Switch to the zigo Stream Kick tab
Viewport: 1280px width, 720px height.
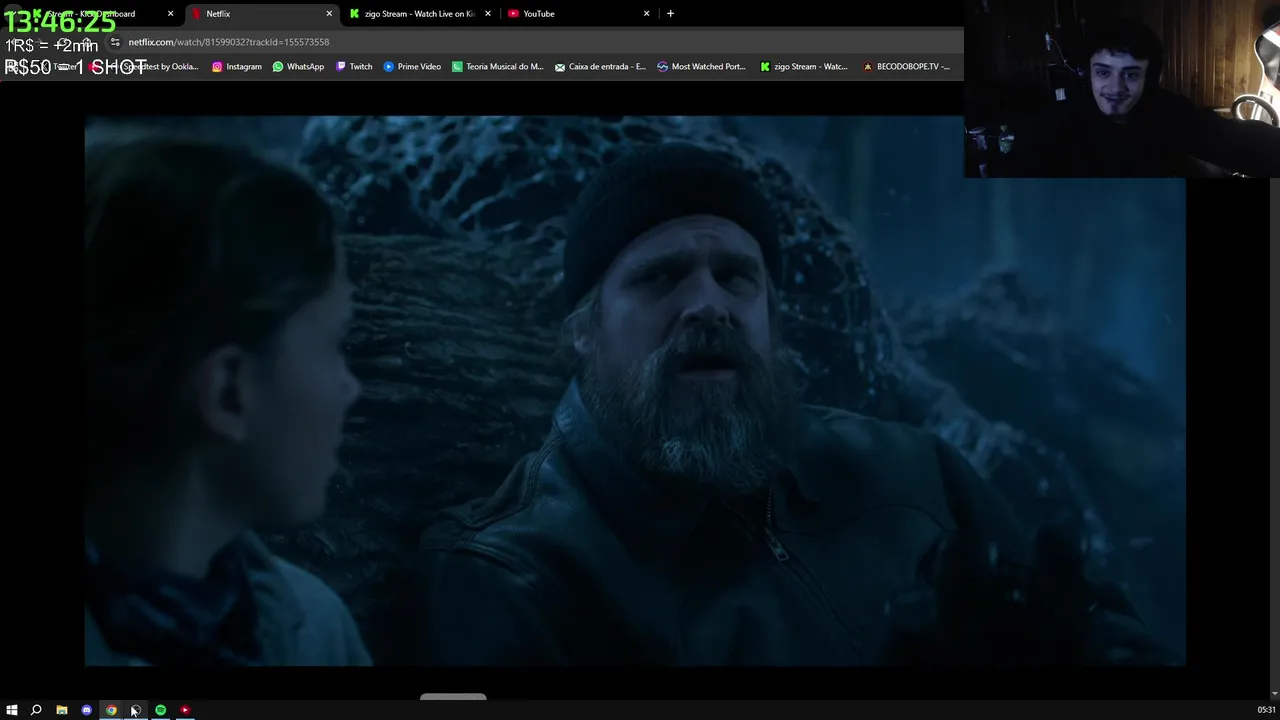419,14
